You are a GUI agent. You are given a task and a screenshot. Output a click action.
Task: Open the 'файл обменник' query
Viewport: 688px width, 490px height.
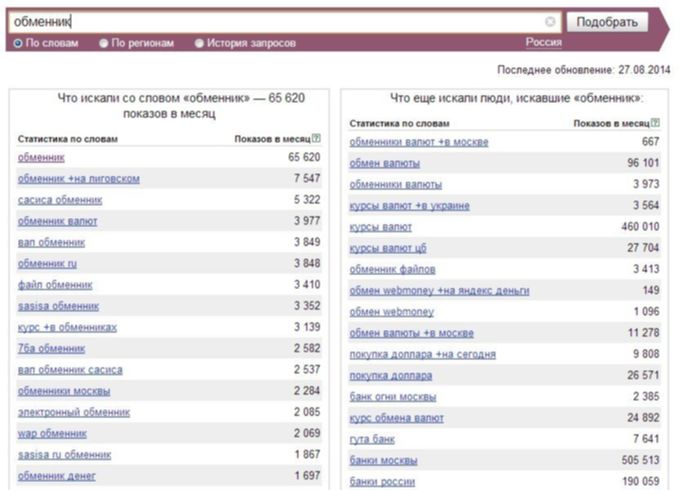(x=55, y=285)
